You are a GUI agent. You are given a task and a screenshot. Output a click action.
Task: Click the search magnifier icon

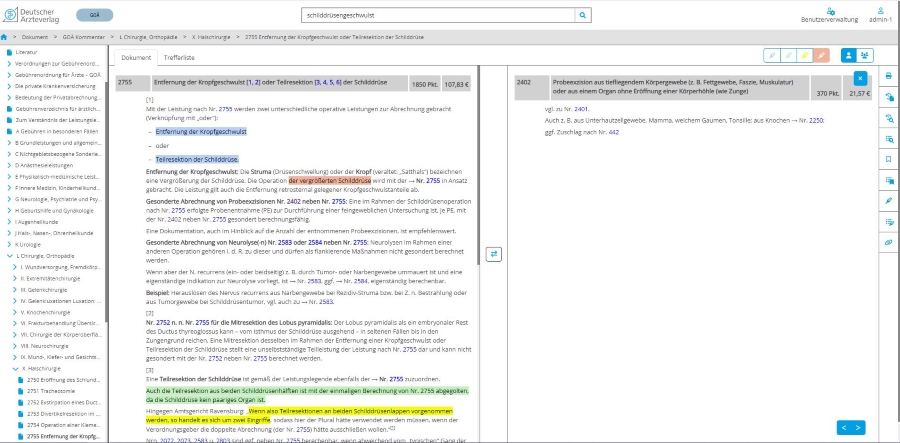[584, 16]
